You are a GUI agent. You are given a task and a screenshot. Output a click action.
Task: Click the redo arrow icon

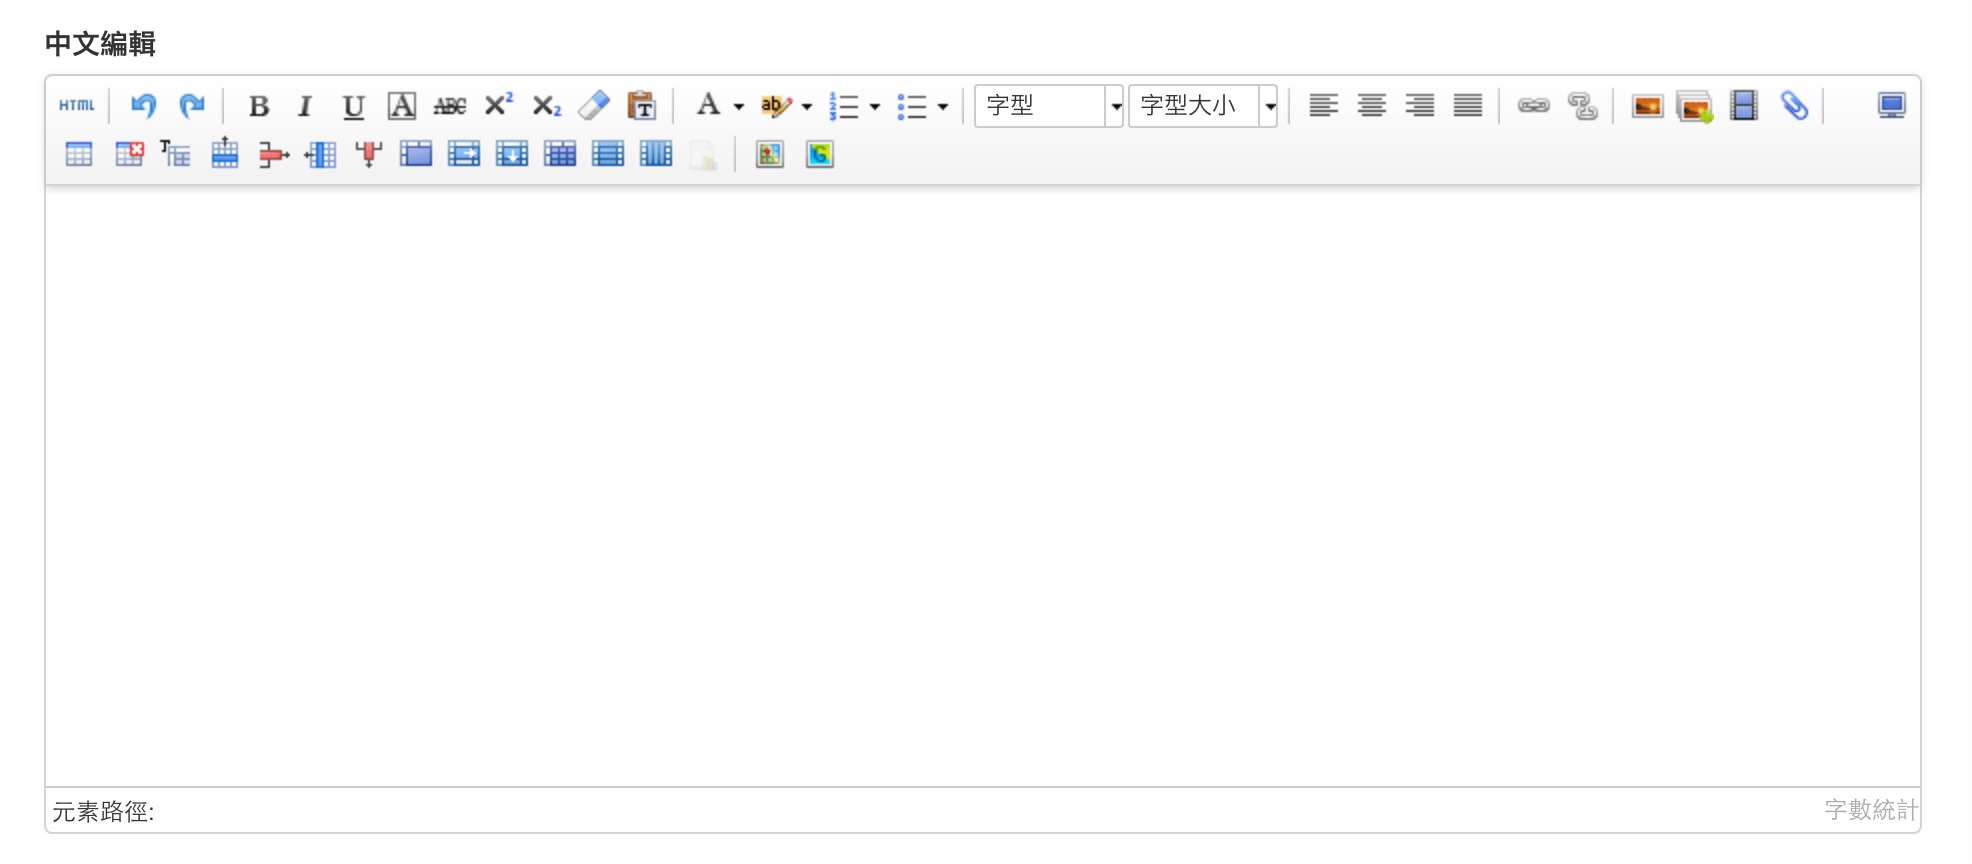click(192, 105)
